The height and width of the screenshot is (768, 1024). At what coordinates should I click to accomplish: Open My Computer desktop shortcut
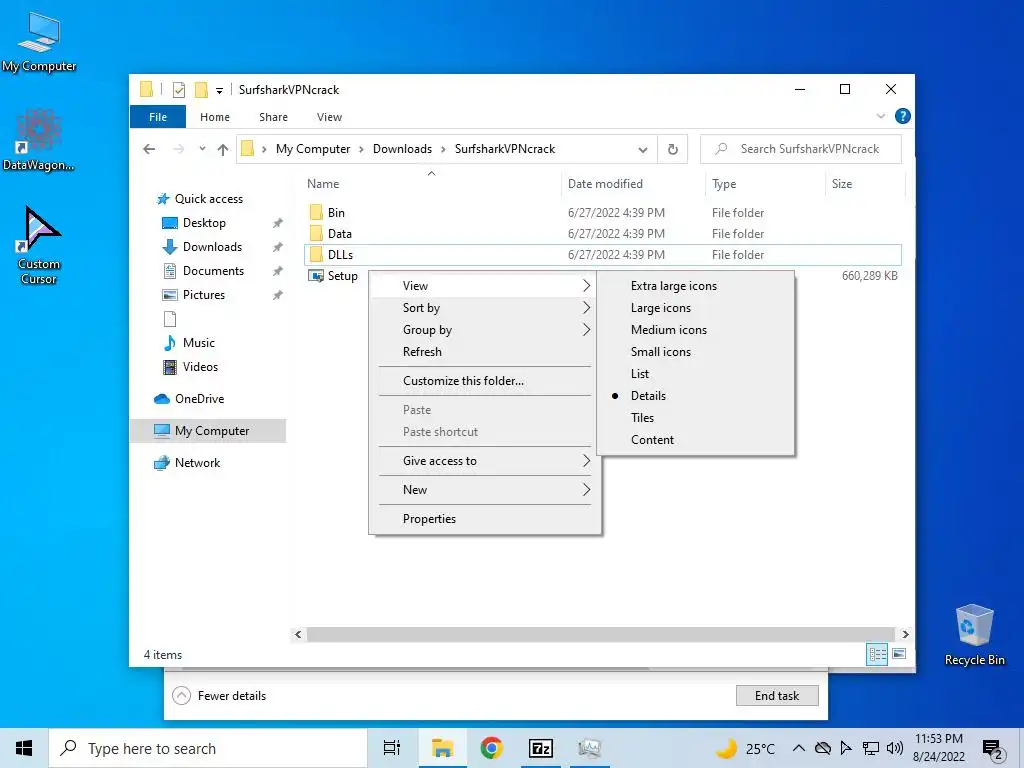pyautogui.click(x=39, y=42)
